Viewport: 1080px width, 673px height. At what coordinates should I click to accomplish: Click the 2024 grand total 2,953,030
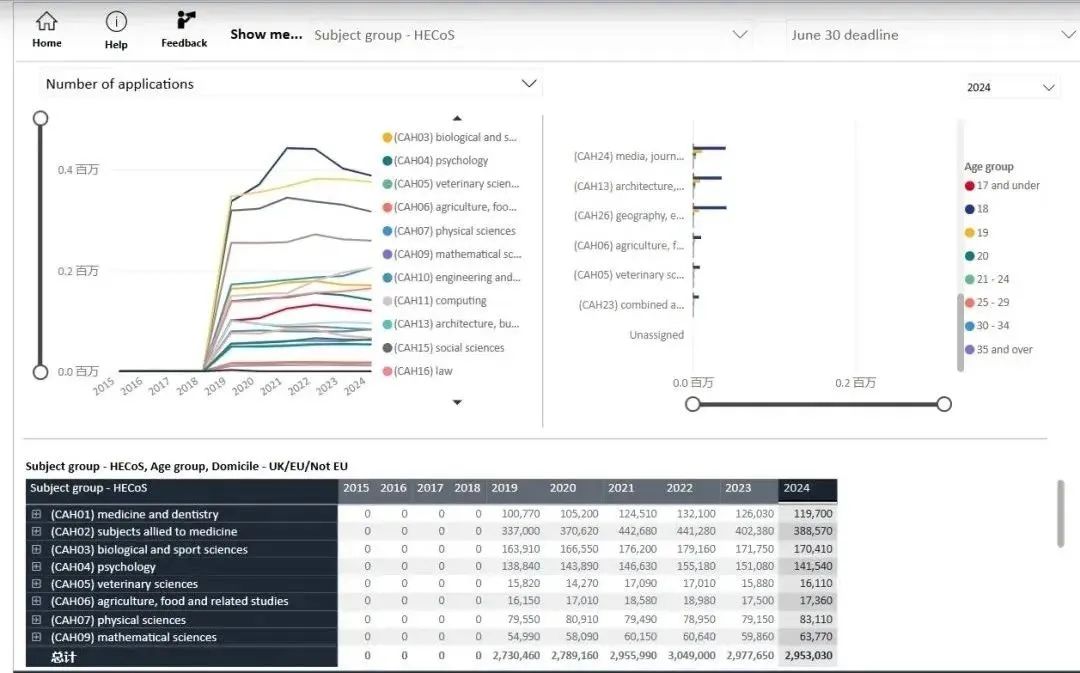tap(809, 656)
